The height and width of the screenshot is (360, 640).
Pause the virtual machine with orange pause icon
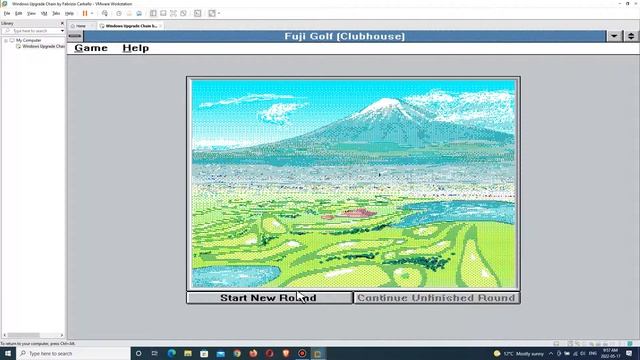click(x=85, y=13)
